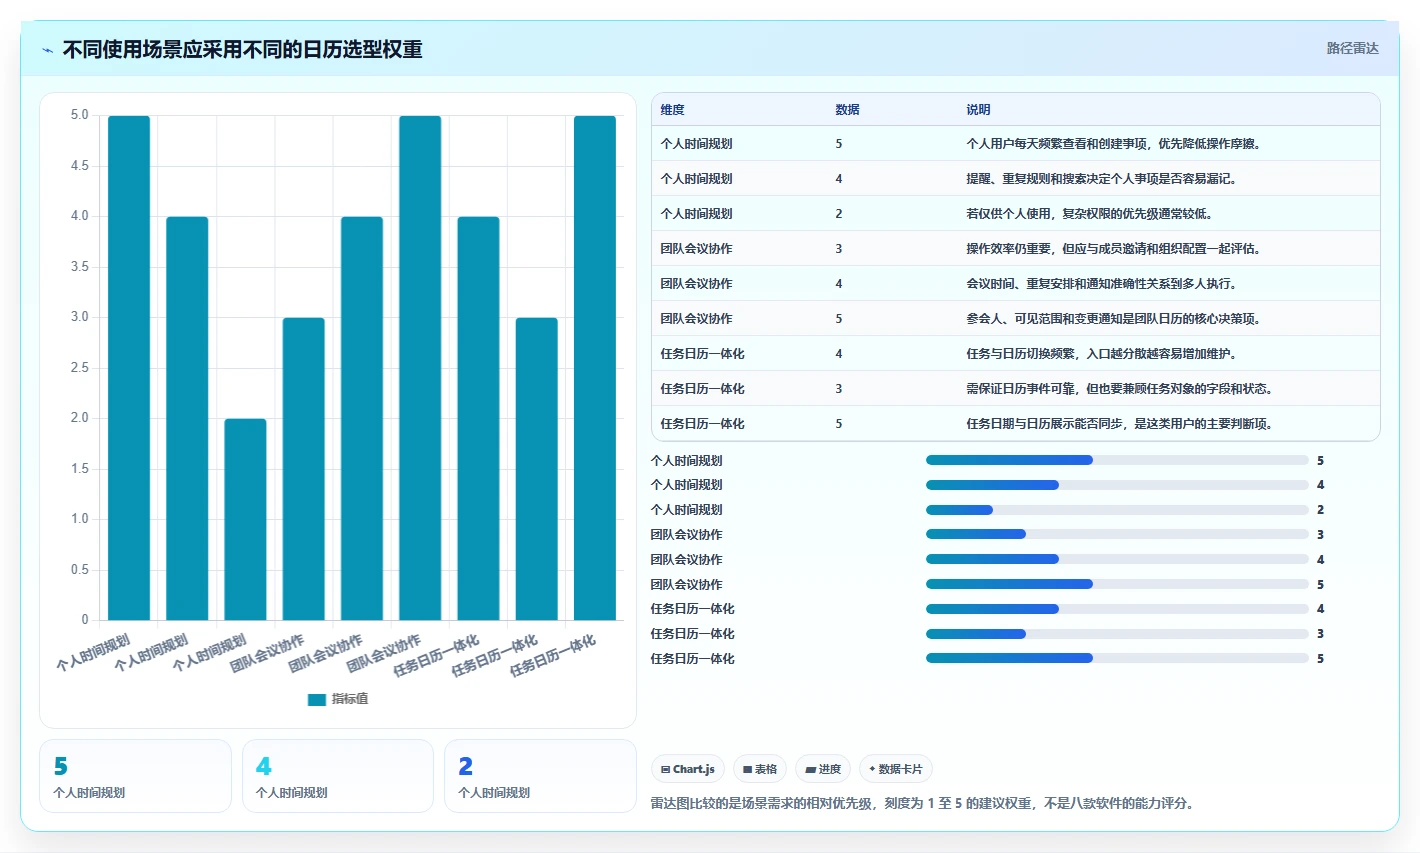1420x853 pixels.
Task: Click the 数据卡片 tag chip
Action: click(896, 769)
